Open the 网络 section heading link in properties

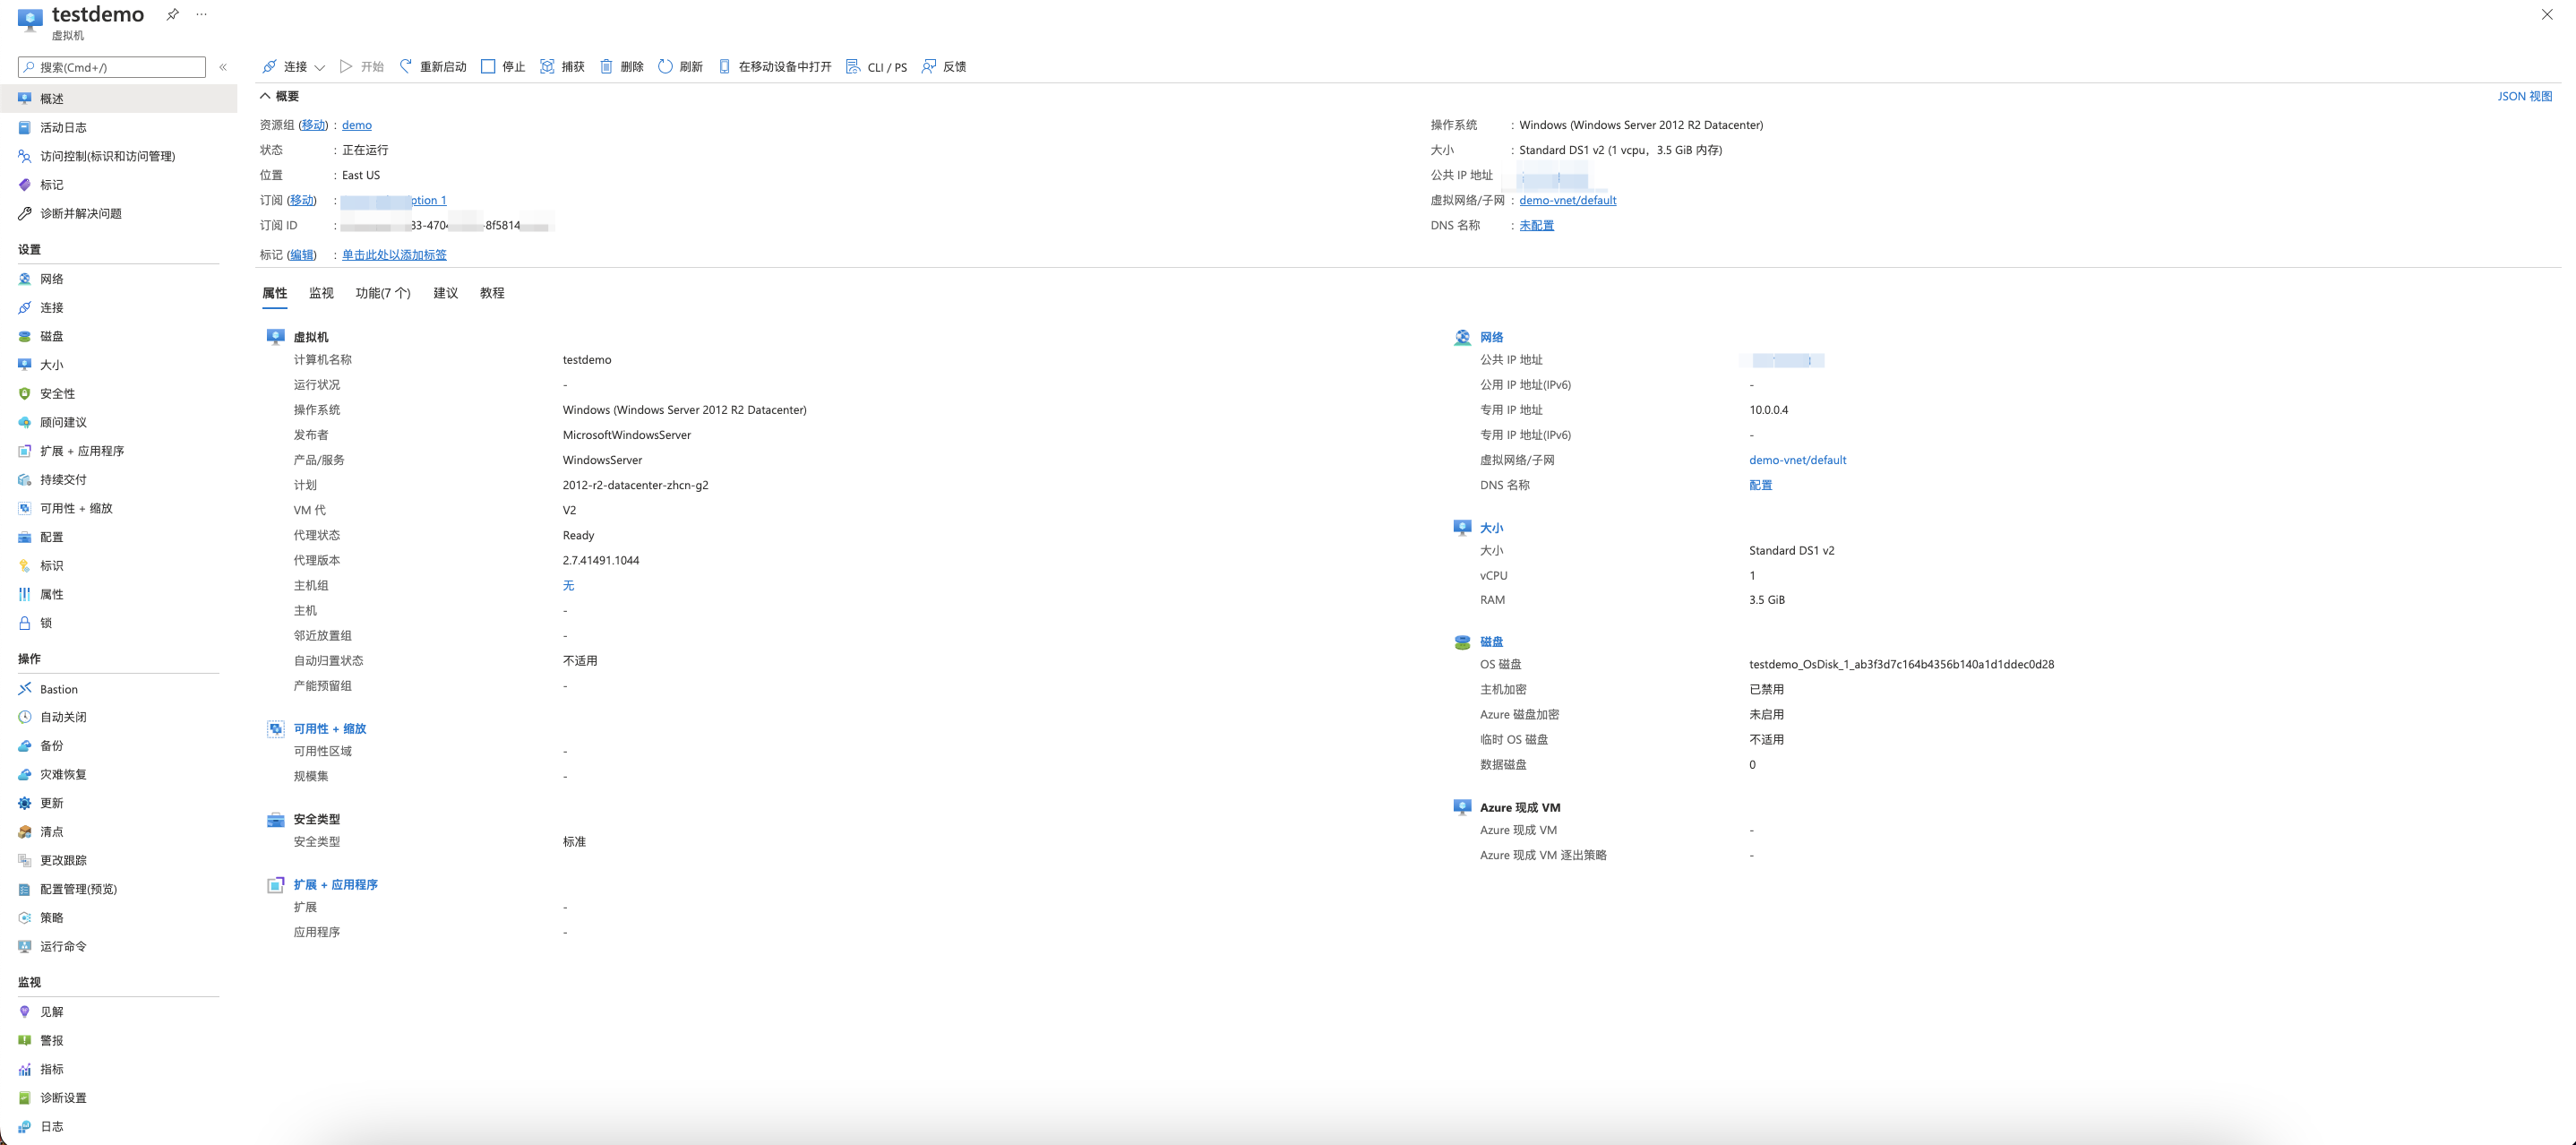(x=1491, y=337)
